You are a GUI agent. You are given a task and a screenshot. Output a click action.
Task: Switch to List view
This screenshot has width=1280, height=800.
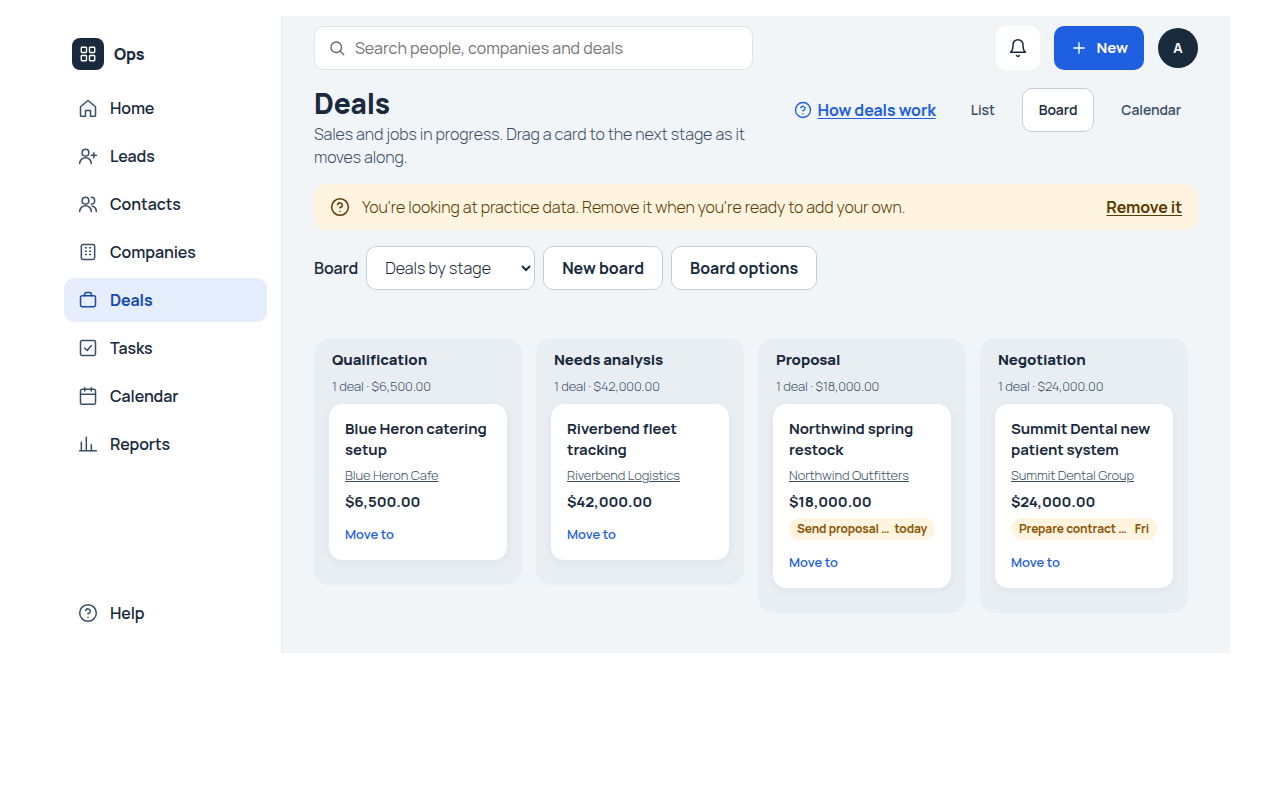982,110
